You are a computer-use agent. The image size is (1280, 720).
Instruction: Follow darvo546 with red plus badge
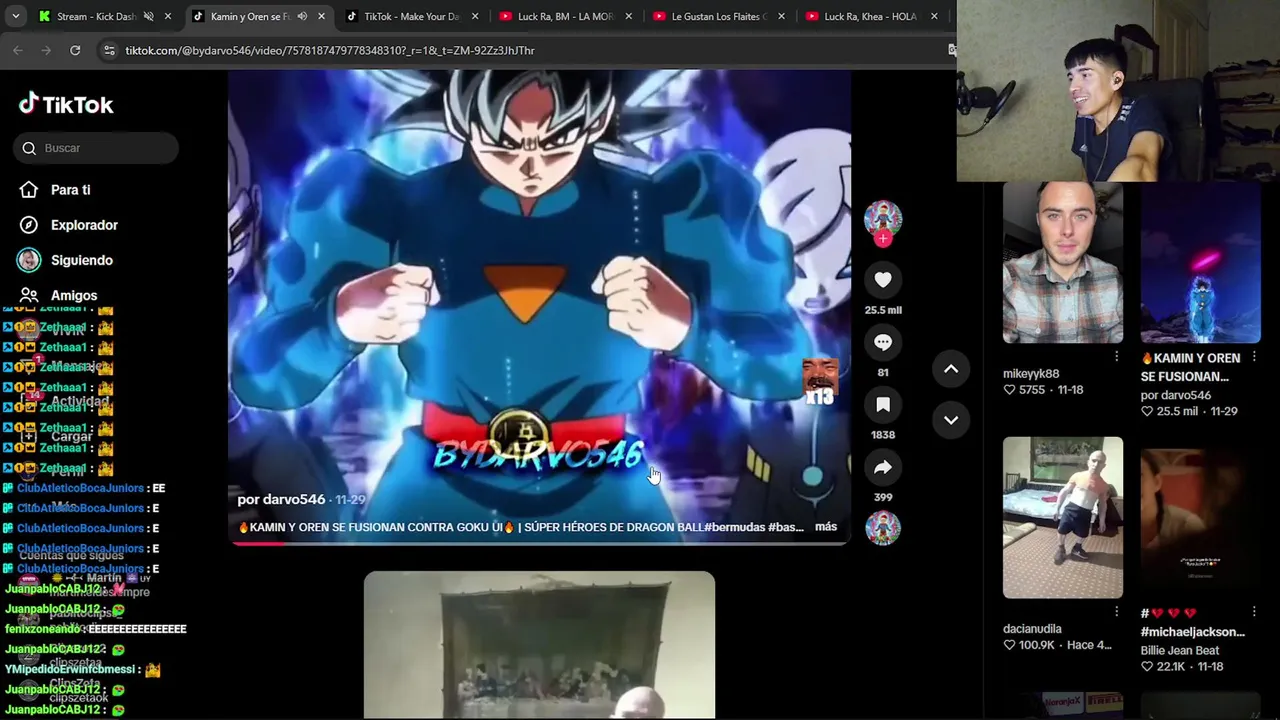pos(882,238)
